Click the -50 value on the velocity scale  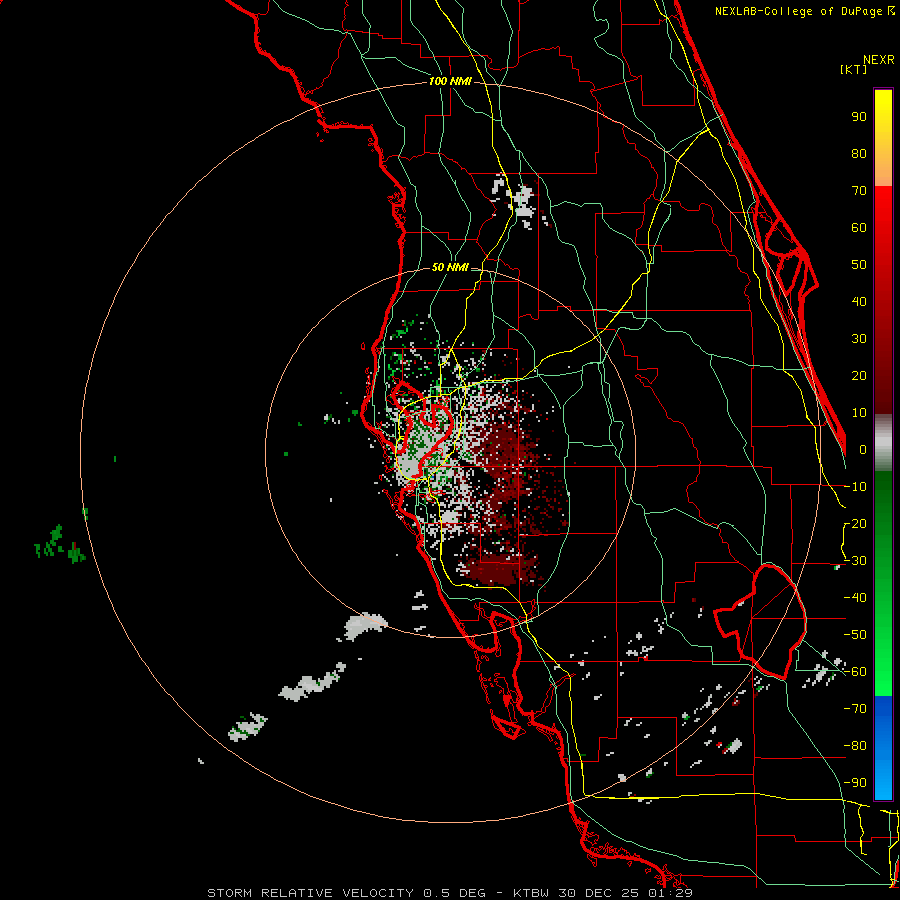pos(855,635)
